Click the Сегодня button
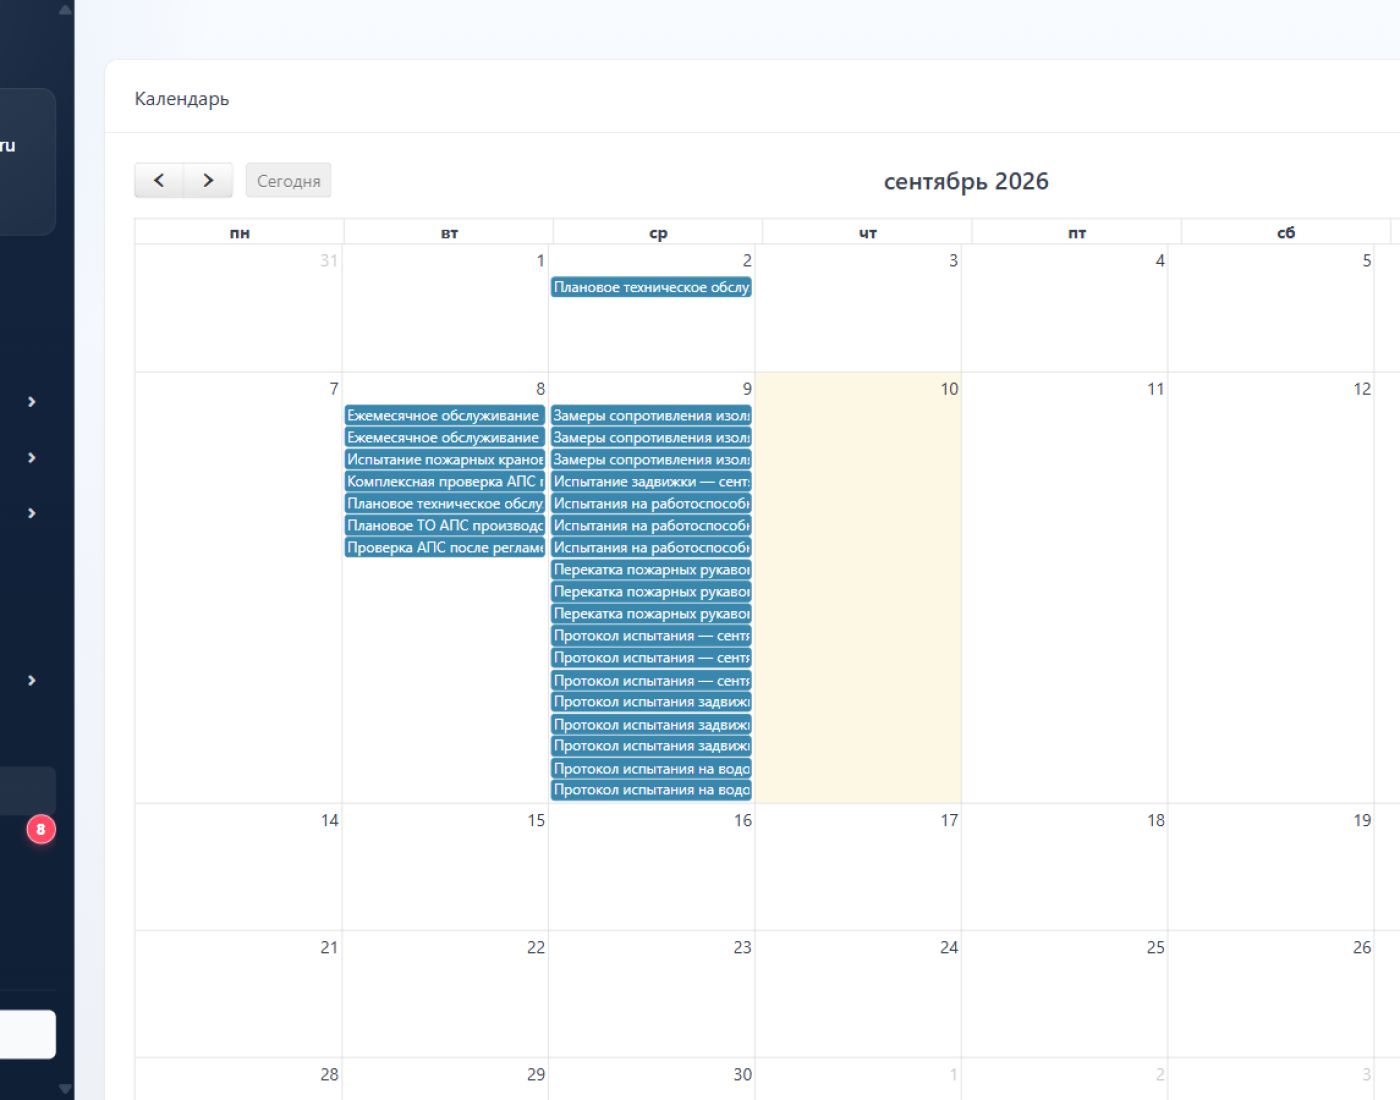 click(x=289, y=181)
